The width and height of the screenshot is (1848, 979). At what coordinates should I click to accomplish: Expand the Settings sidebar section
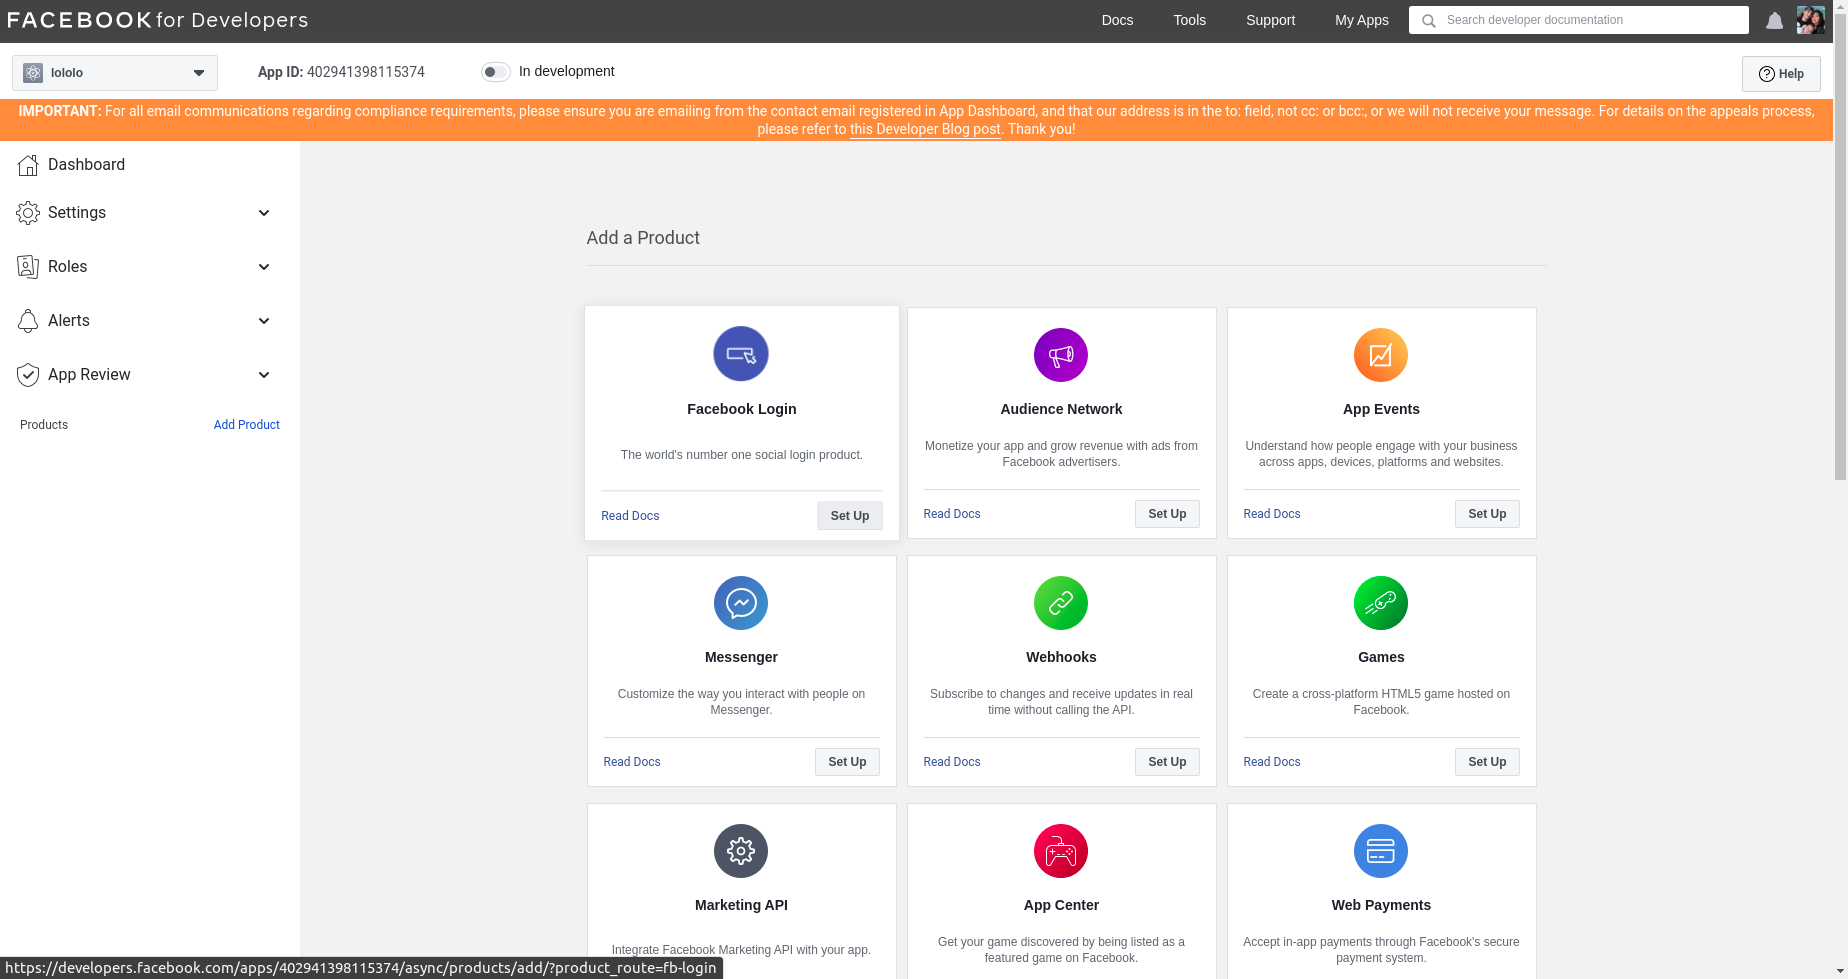tap(145, 213)
